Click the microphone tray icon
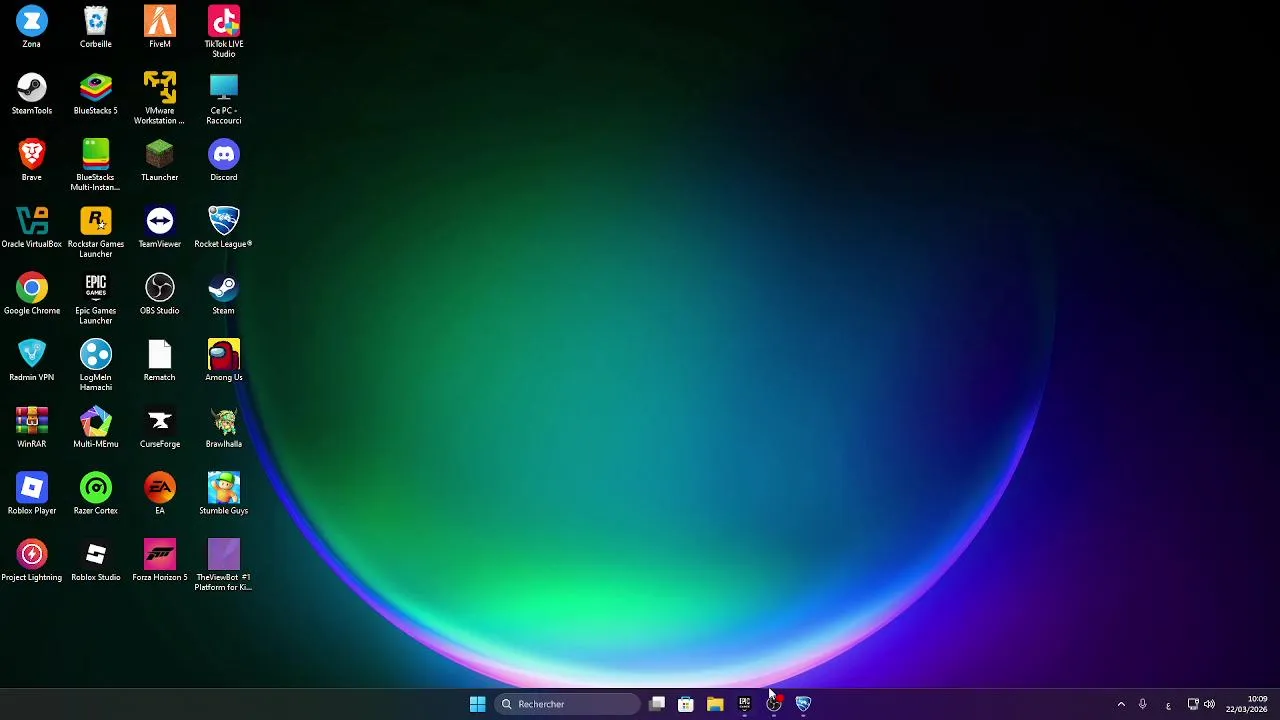 (x=1142, y=704)
